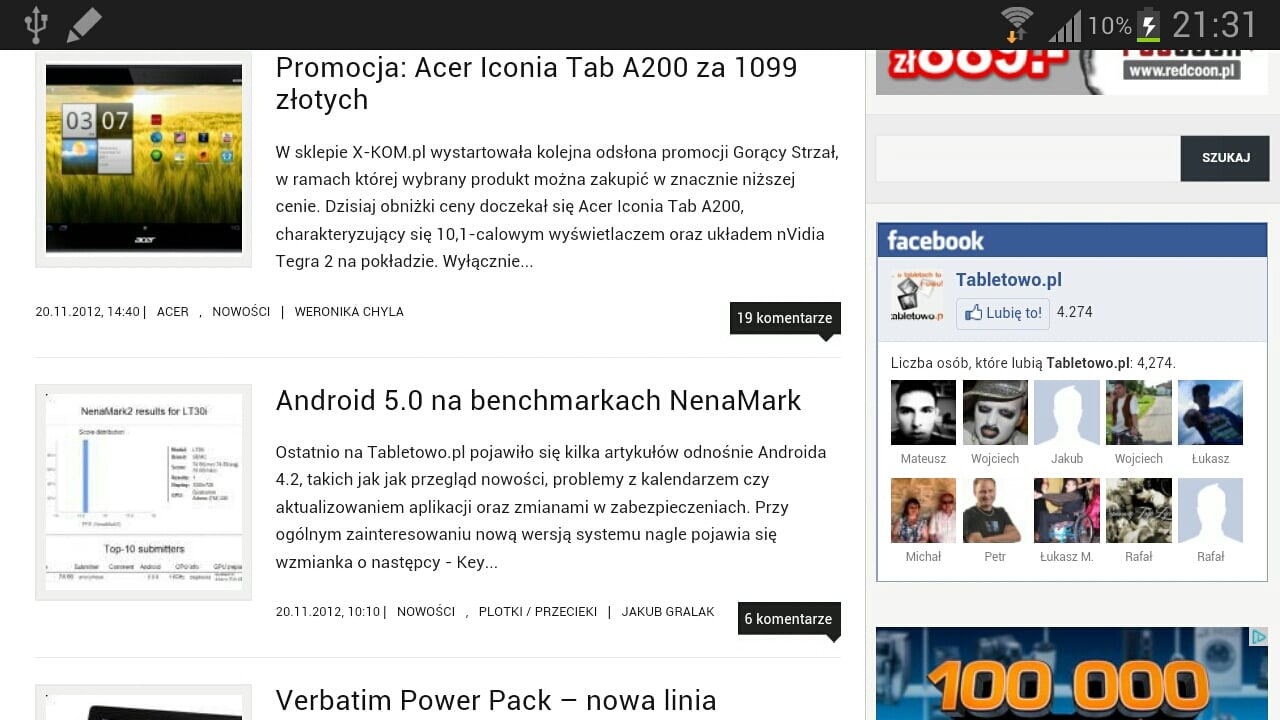The width and height of the screenshot is (1280, 720).
Task: Open second Rafał's default avatar profile
Action: click(1211, 510)
